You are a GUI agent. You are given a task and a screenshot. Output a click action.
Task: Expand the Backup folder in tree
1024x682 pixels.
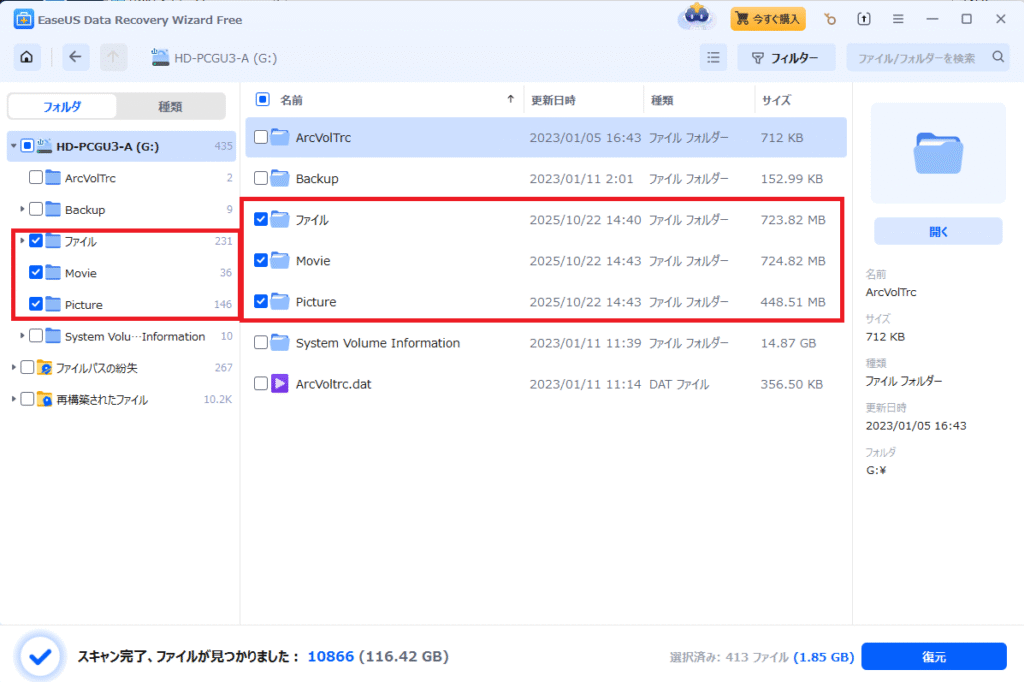[x=22, y=210]
